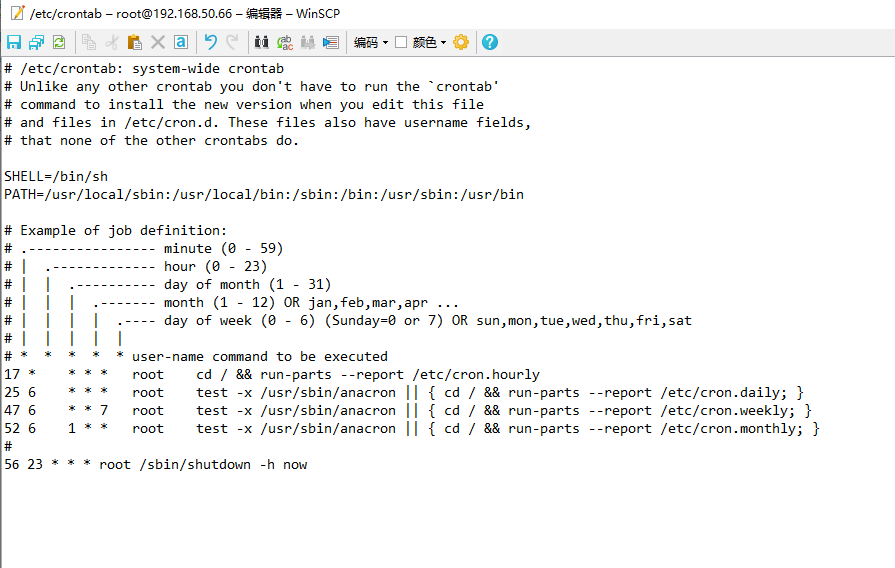Click on the SHELL=/bin/sh line
Image resolution: width=895 pixels, height=568 pixels.
coord(56,176)
